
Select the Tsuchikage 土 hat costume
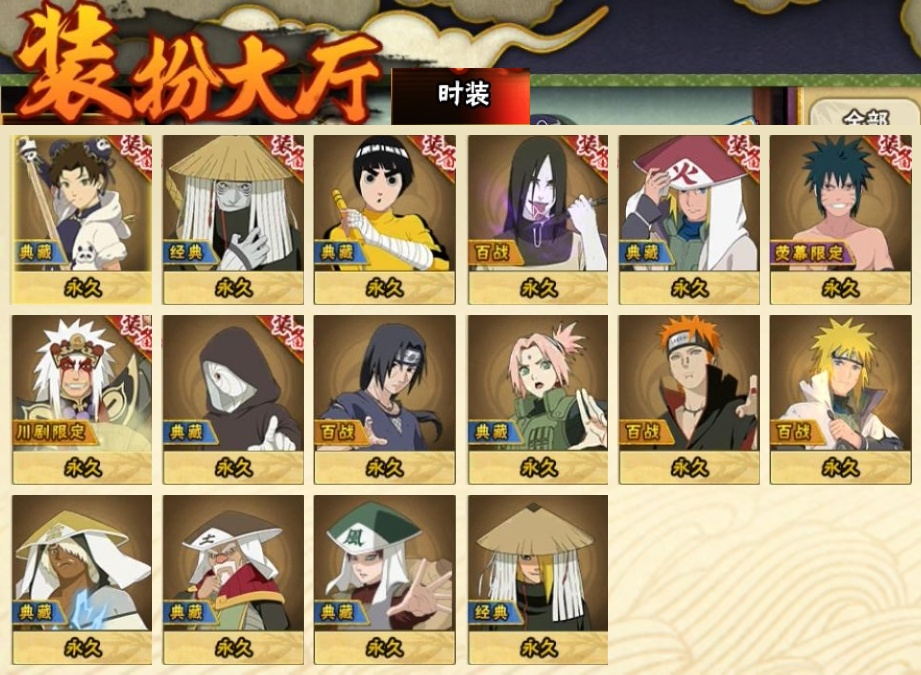[233, 580]
